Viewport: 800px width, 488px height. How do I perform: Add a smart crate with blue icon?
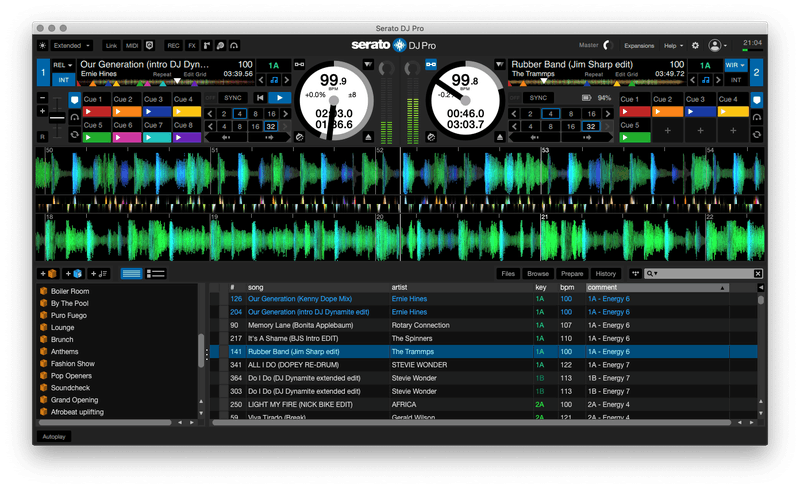[x=74, y=274]
